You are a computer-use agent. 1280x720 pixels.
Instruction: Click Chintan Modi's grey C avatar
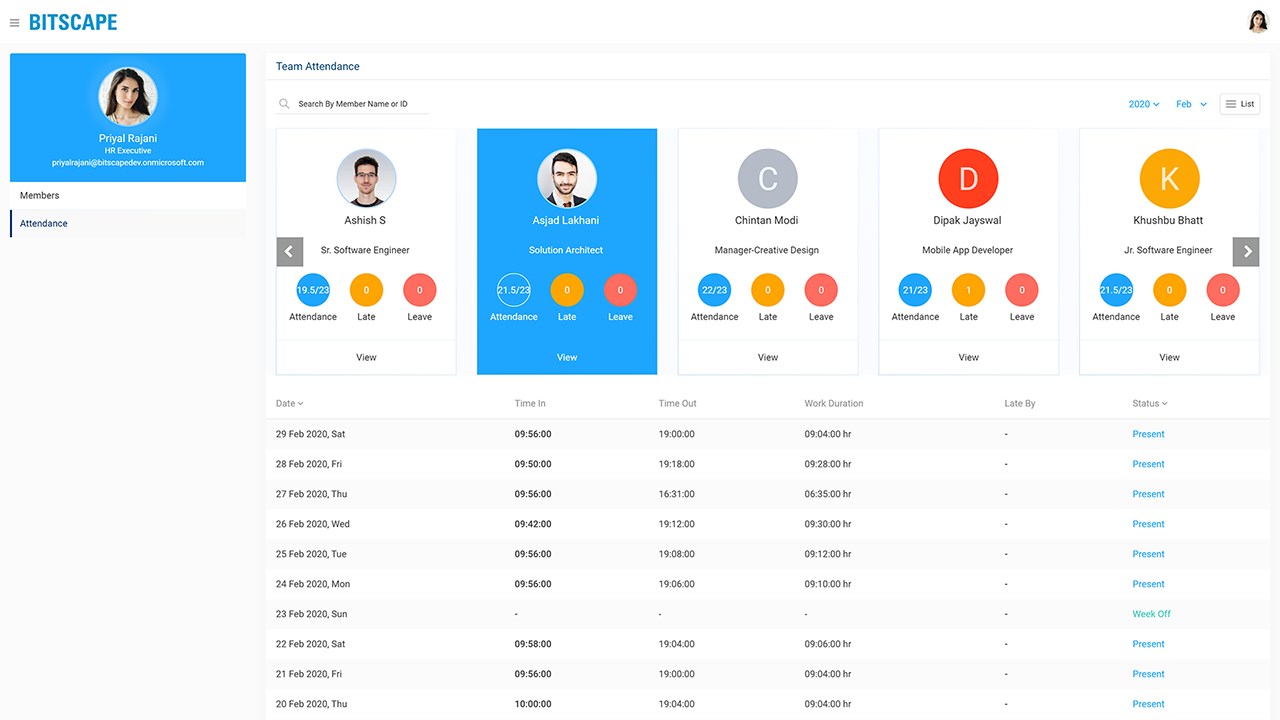pos(768,179)
